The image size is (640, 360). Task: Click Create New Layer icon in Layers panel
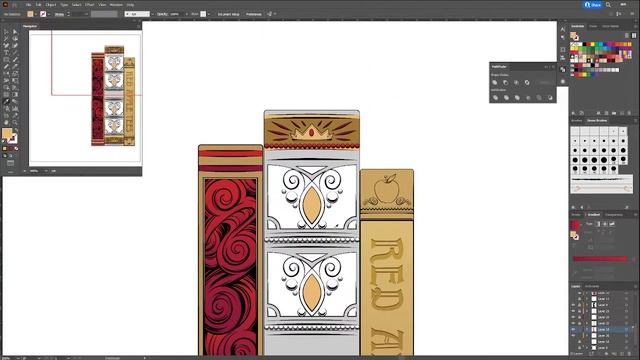click(x=623, y=354)
